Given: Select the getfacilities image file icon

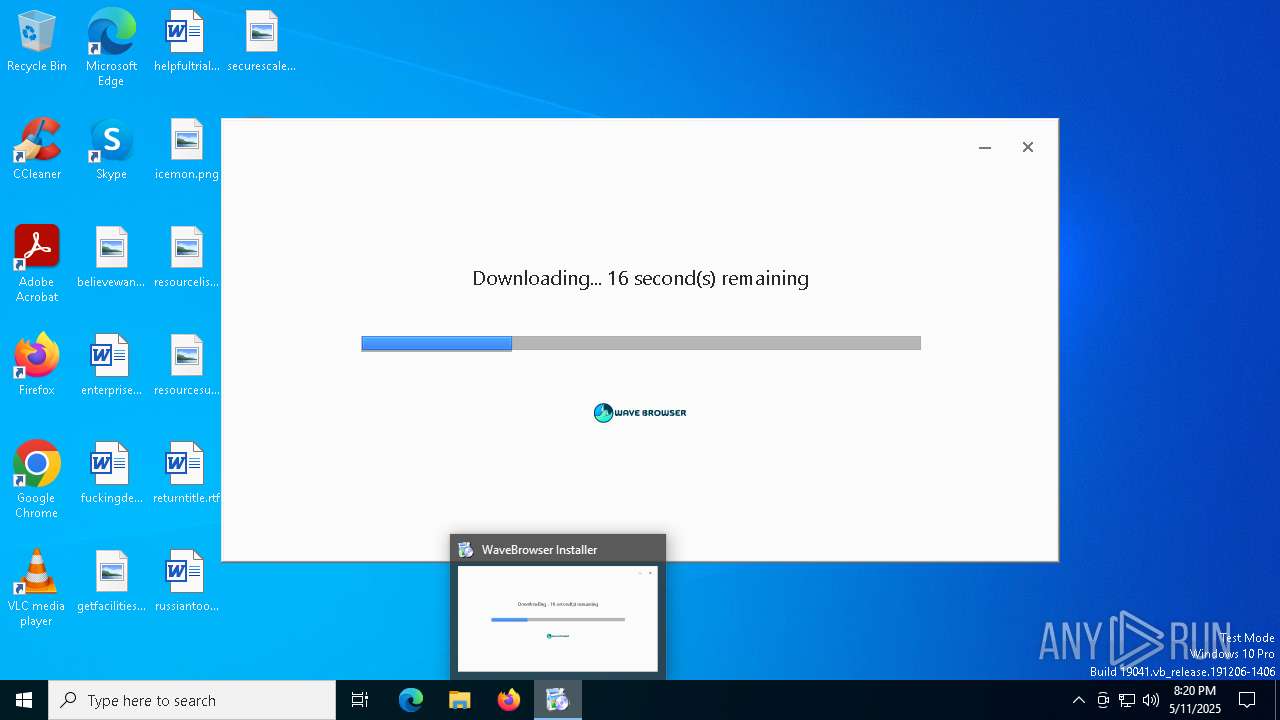Looking at the screenshot, I should (x=111, y=582).
